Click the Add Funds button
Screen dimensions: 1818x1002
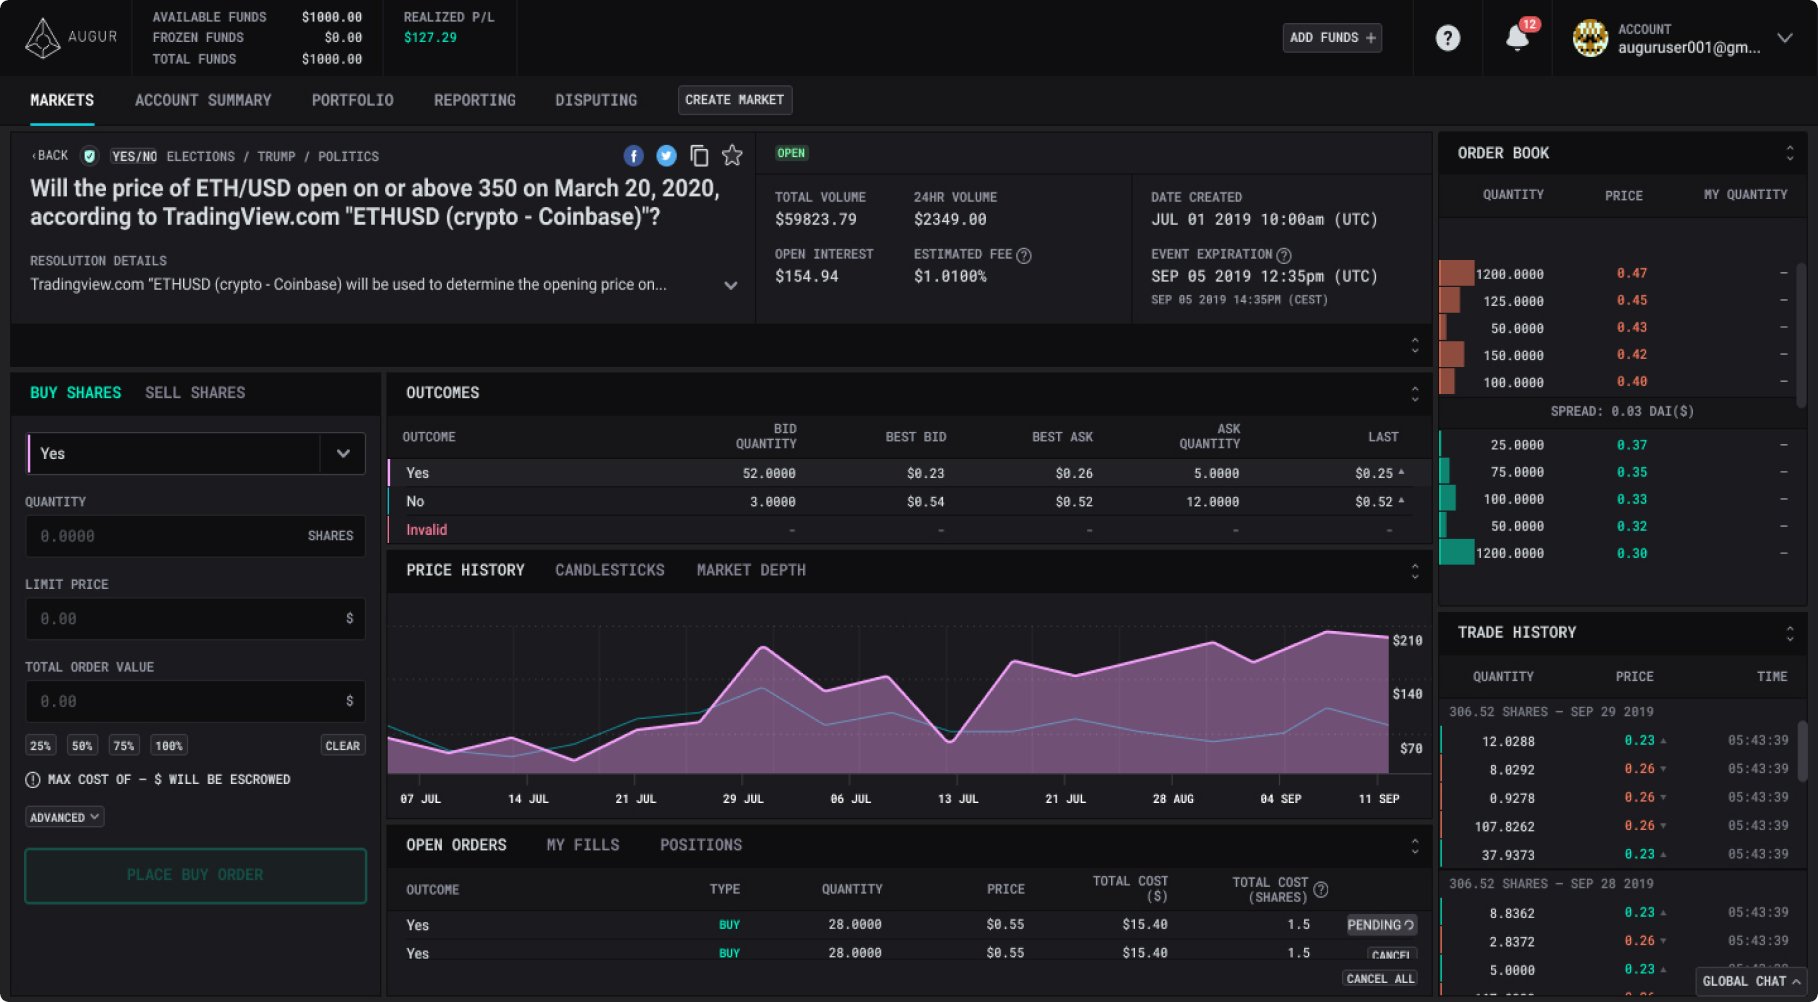pyautogui.click(x=1331, y=37)
